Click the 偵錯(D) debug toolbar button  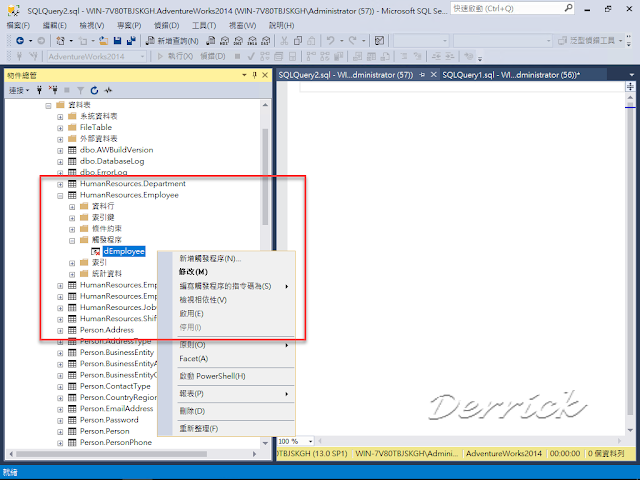tap(213, 56)
